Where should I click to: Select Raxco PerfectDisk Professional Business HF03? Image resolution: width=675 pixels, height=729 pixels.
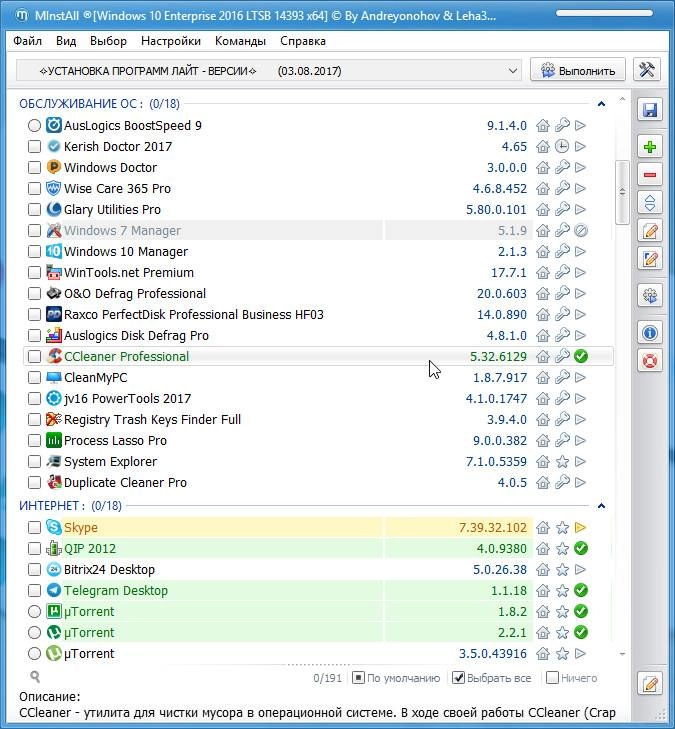point(318,314)
